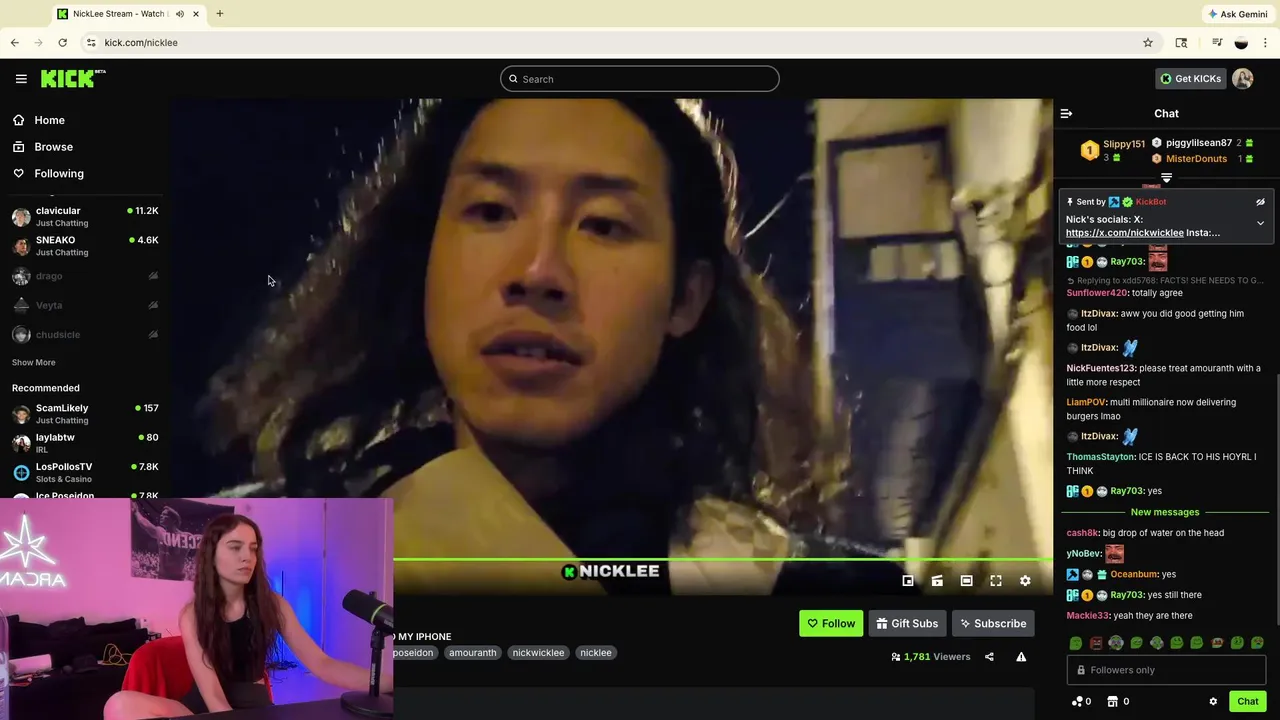
Task: Open video player settings gear
Action: pyautogui.click(x=1025, y=581)
